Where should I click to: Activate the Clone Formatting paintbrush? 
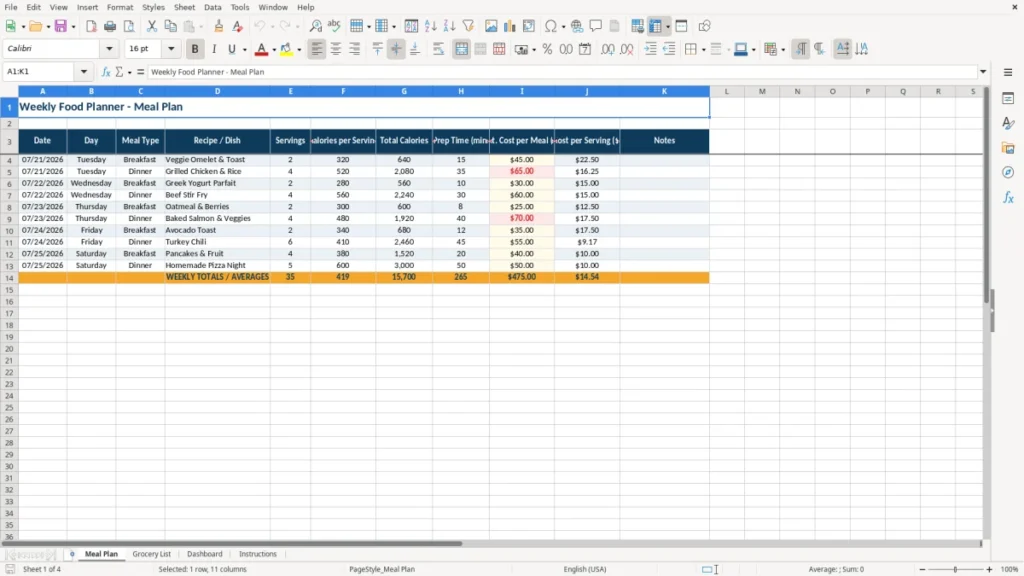tap(219, 26)
